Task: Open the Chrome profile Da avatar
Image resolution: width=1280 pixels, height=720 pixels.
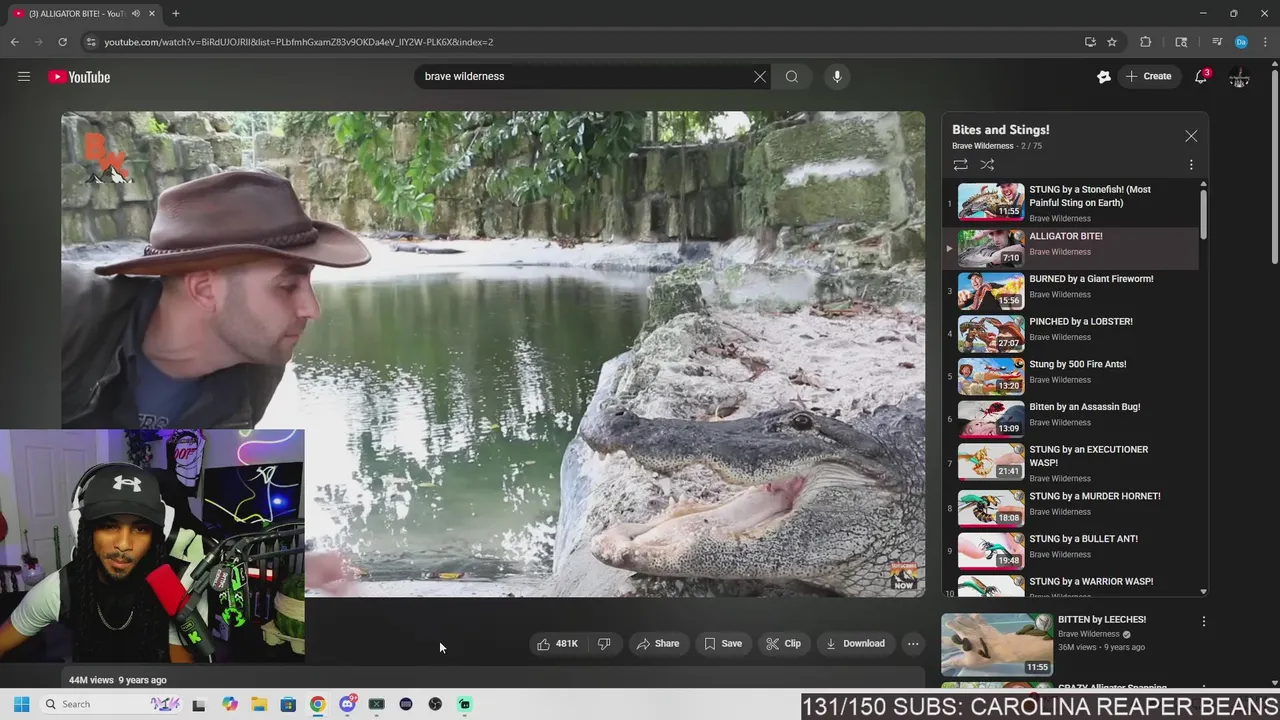Action: coord(1241,42)
